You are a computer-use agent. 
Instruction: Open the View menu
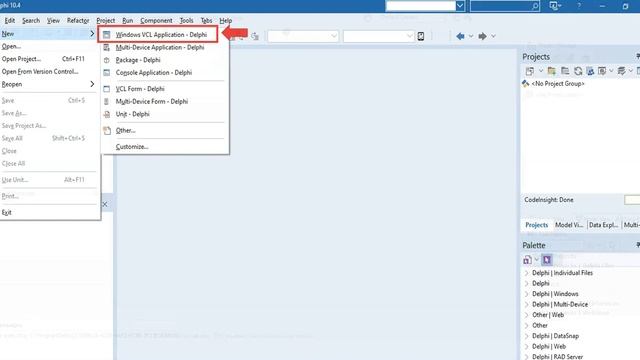click(53, 20)
